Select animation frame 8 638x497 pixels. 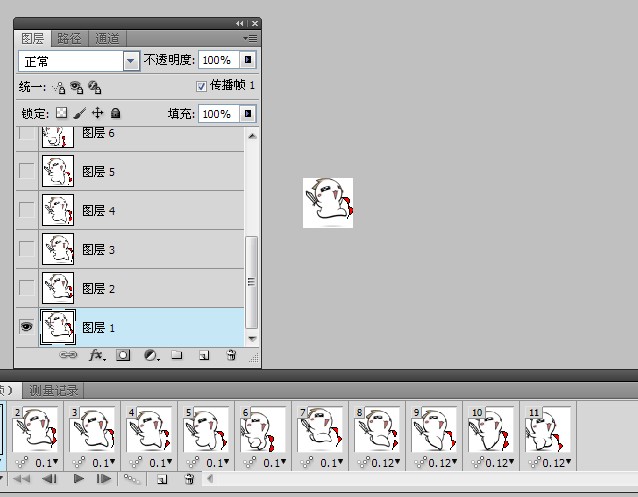tap(377, 429)
